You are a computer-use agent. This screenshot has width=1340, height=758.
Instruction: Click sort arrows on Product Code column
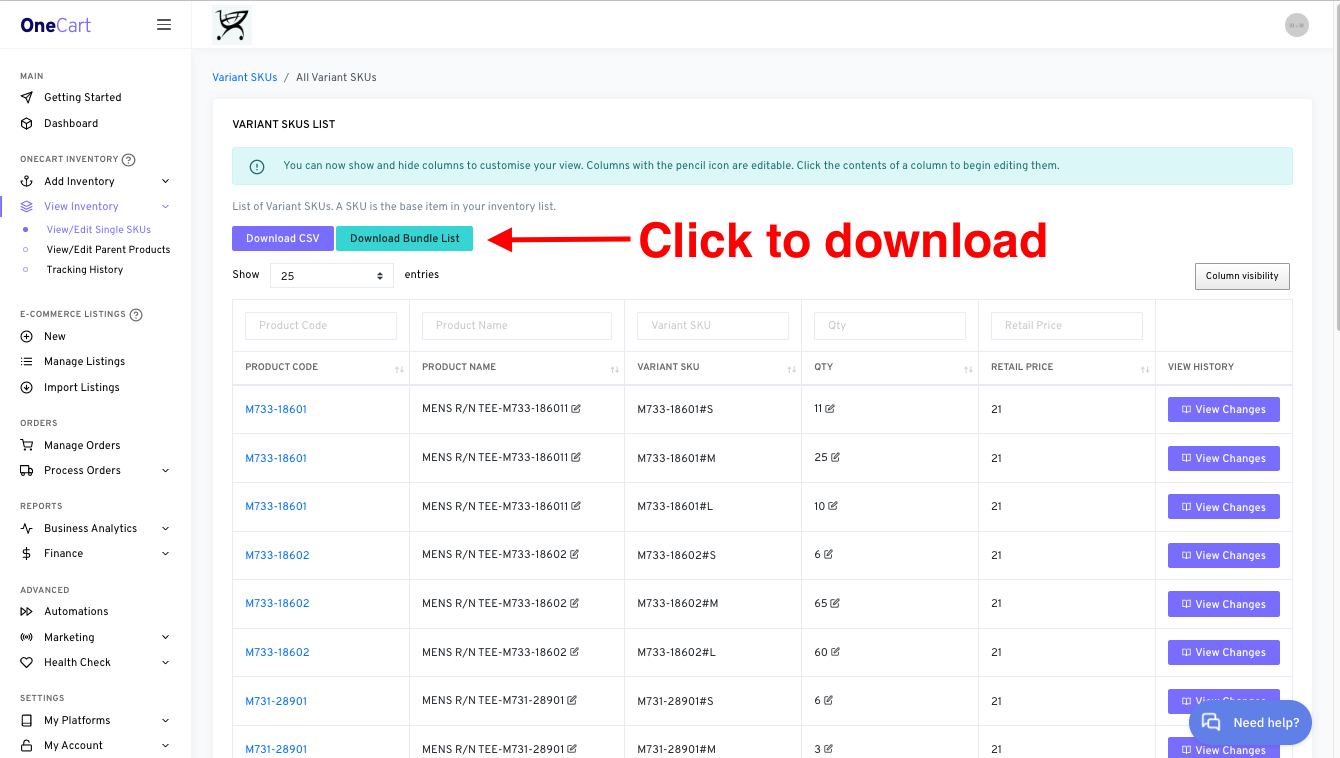[x=399, y=370]
